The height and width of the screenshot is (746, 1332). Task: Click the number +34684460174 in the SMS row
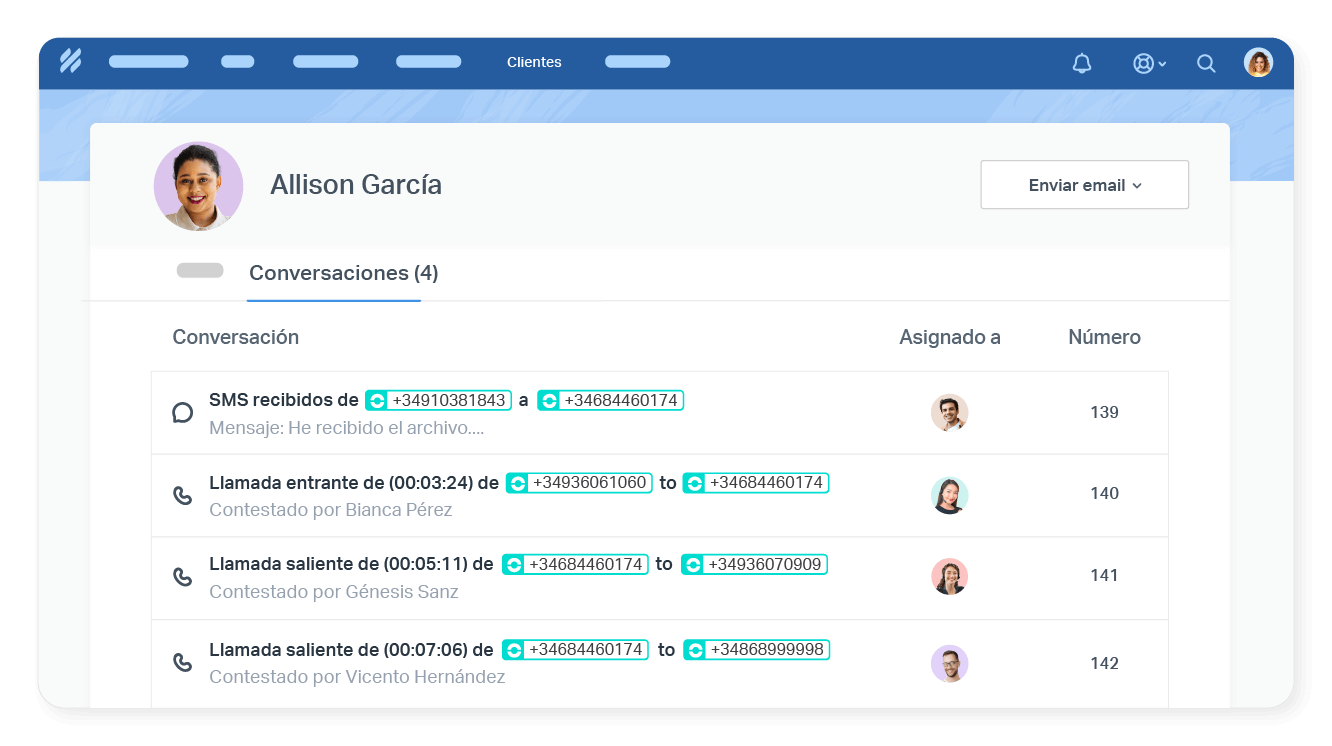[611, 399]
